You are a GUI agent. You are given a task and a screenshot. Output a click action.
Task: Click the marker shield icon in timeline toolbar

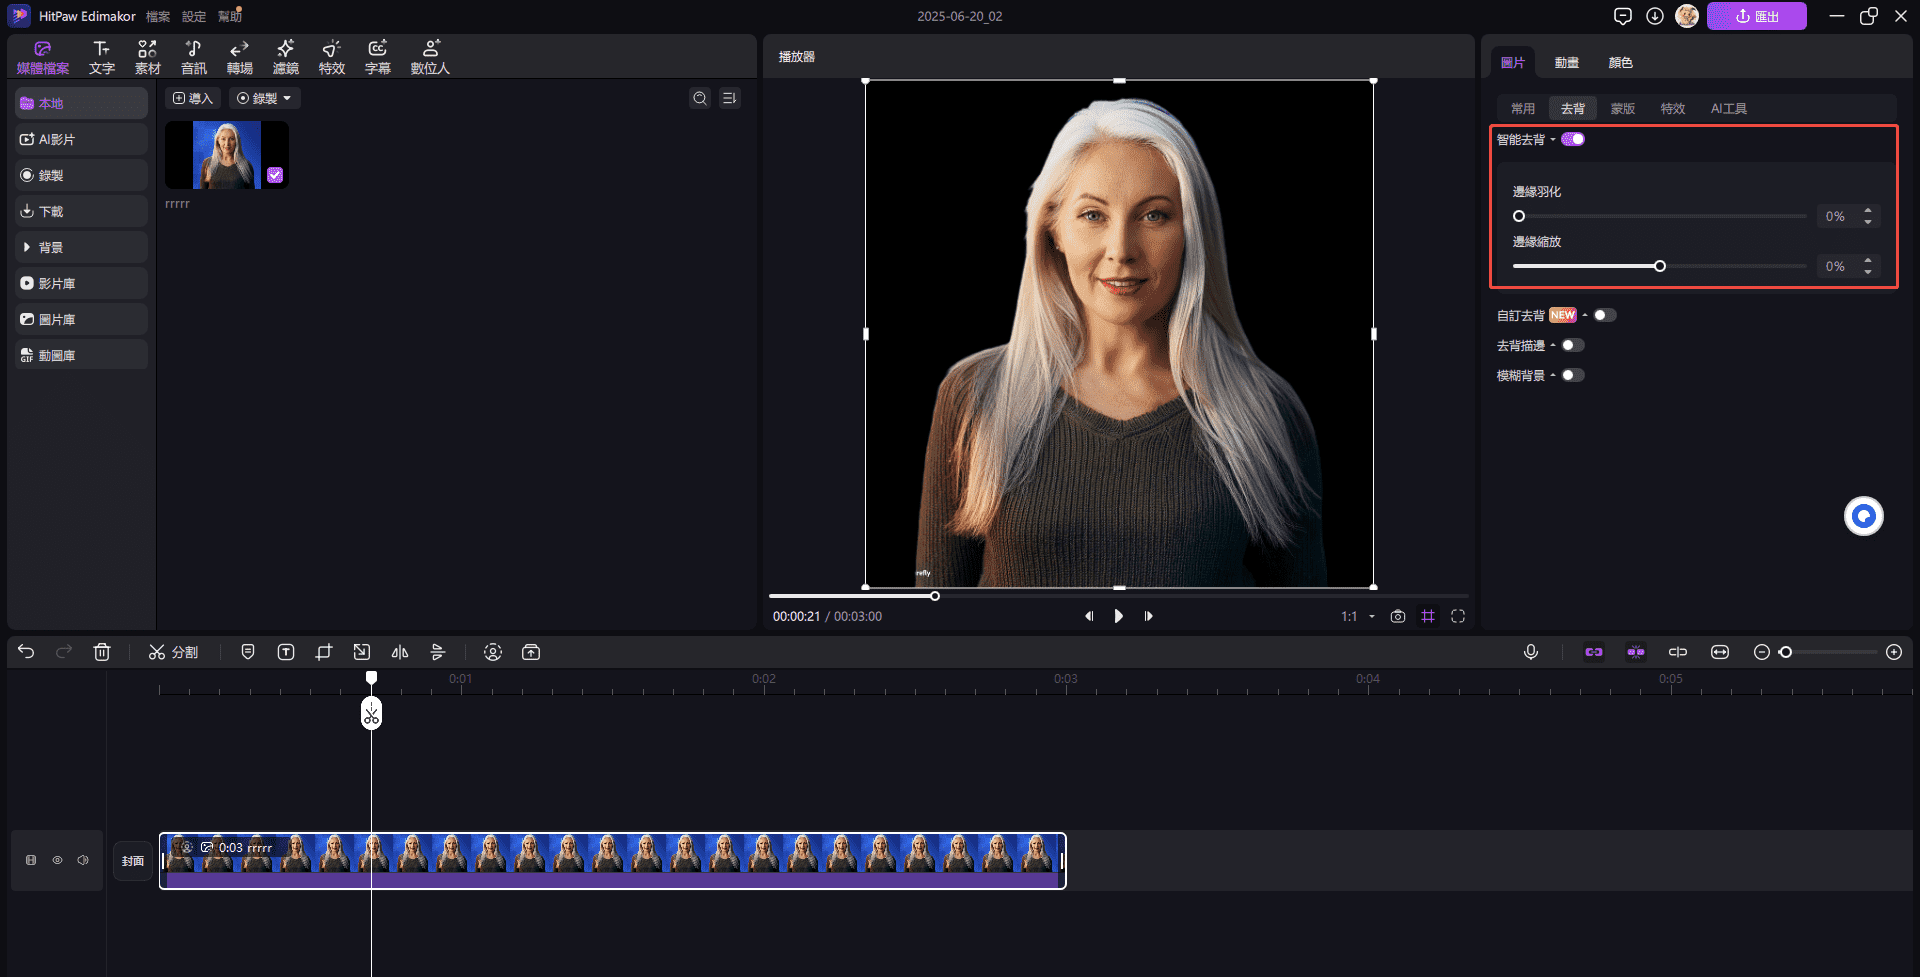248,652
